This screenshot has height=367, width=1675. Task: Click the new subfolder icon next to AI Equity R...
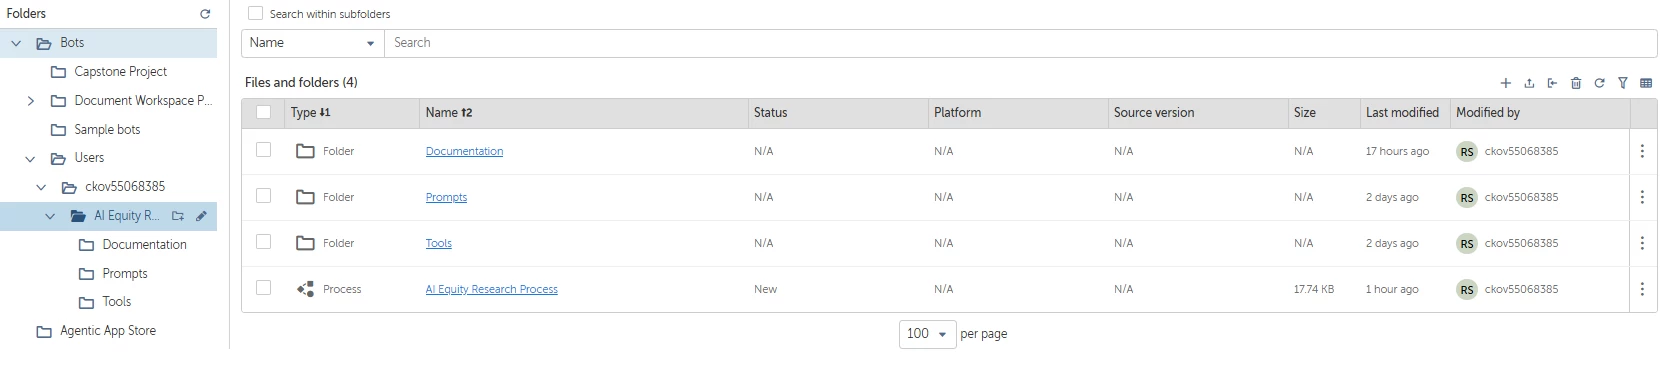(178, 216)
